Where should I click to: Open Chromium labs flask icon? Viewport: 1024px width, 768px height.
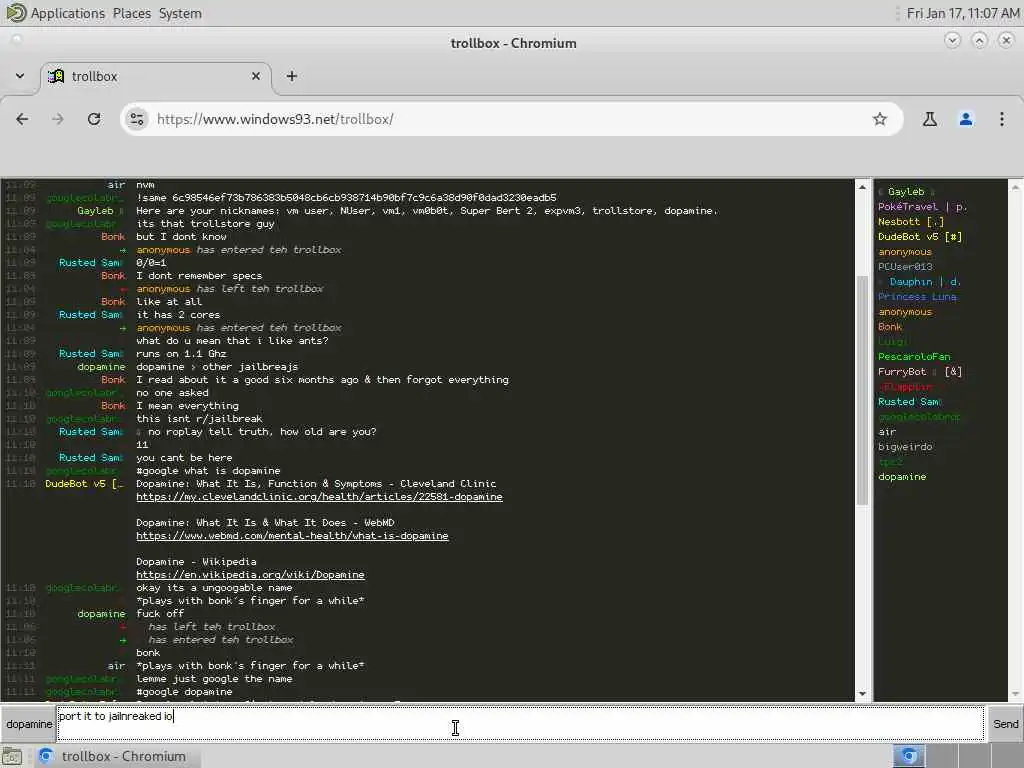click(x=929, y=119)
